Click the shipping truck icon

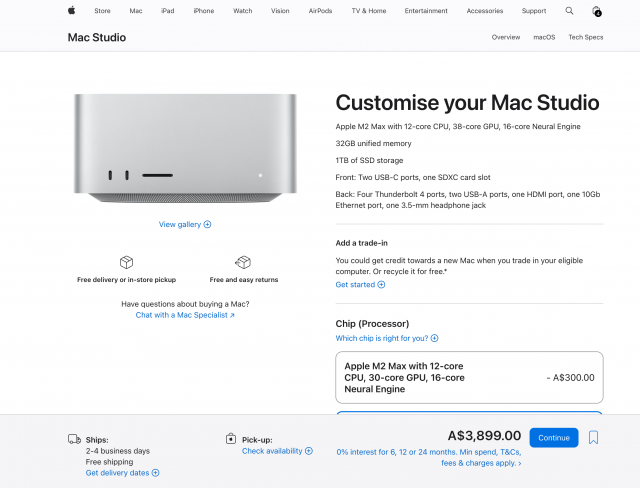tap(74, 439)
